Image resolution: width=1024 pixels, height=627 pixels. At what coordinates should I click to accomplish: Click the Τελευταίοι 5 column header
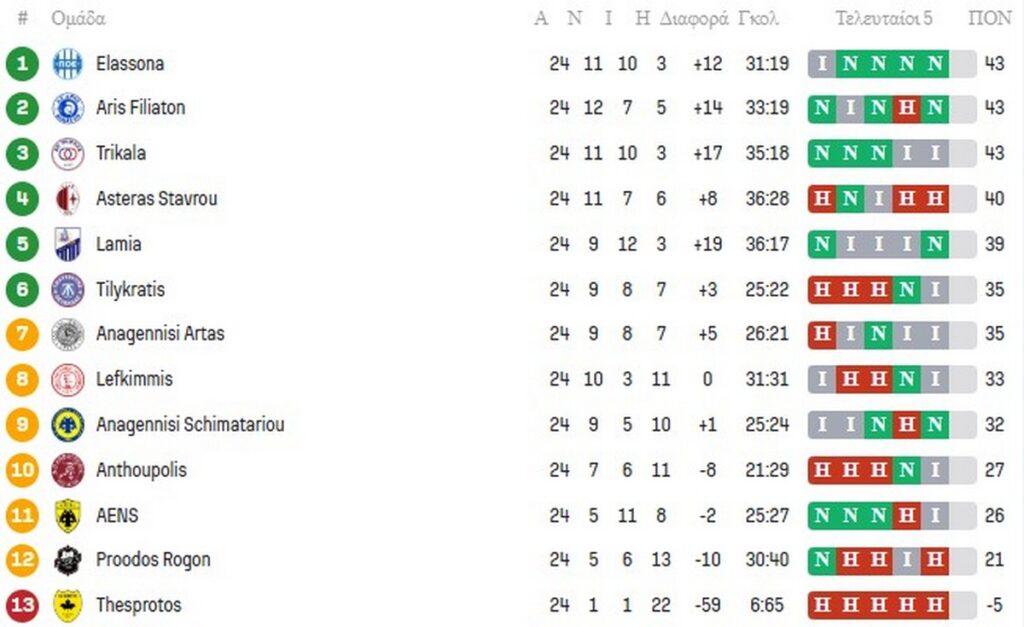(x=884, y=18)
